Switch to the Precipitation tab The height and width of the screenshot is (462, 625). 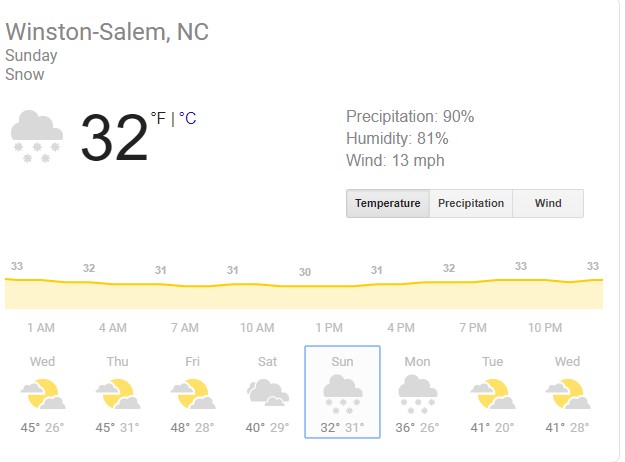click(x=471, y=203)
